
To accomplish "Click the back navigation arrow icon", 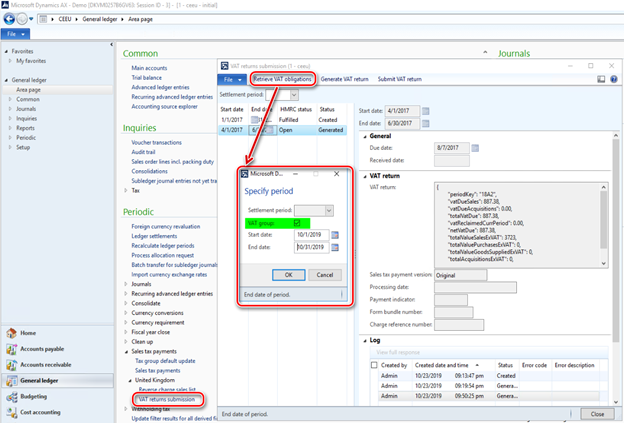I will click(9, 19).
